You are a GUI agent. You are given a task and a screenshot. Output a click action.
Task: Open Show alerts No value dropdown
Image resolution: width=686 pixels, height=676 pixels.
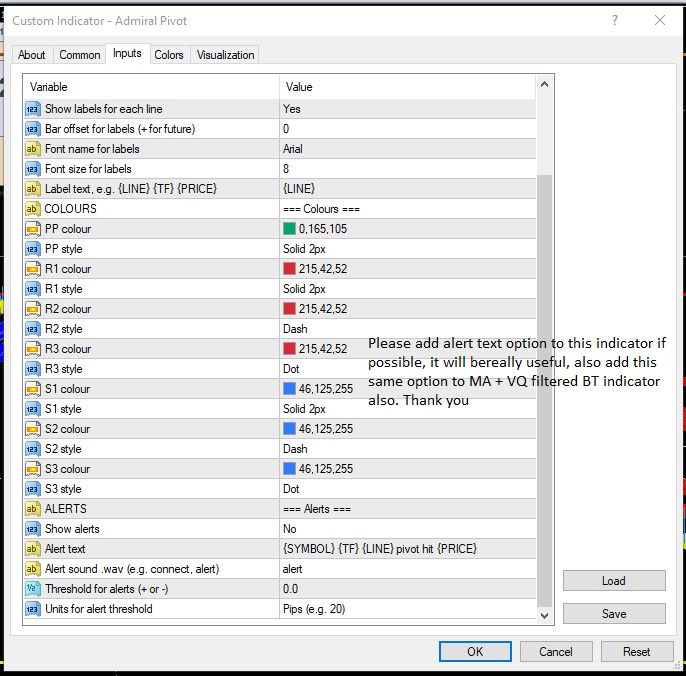[x=407, y=529]
